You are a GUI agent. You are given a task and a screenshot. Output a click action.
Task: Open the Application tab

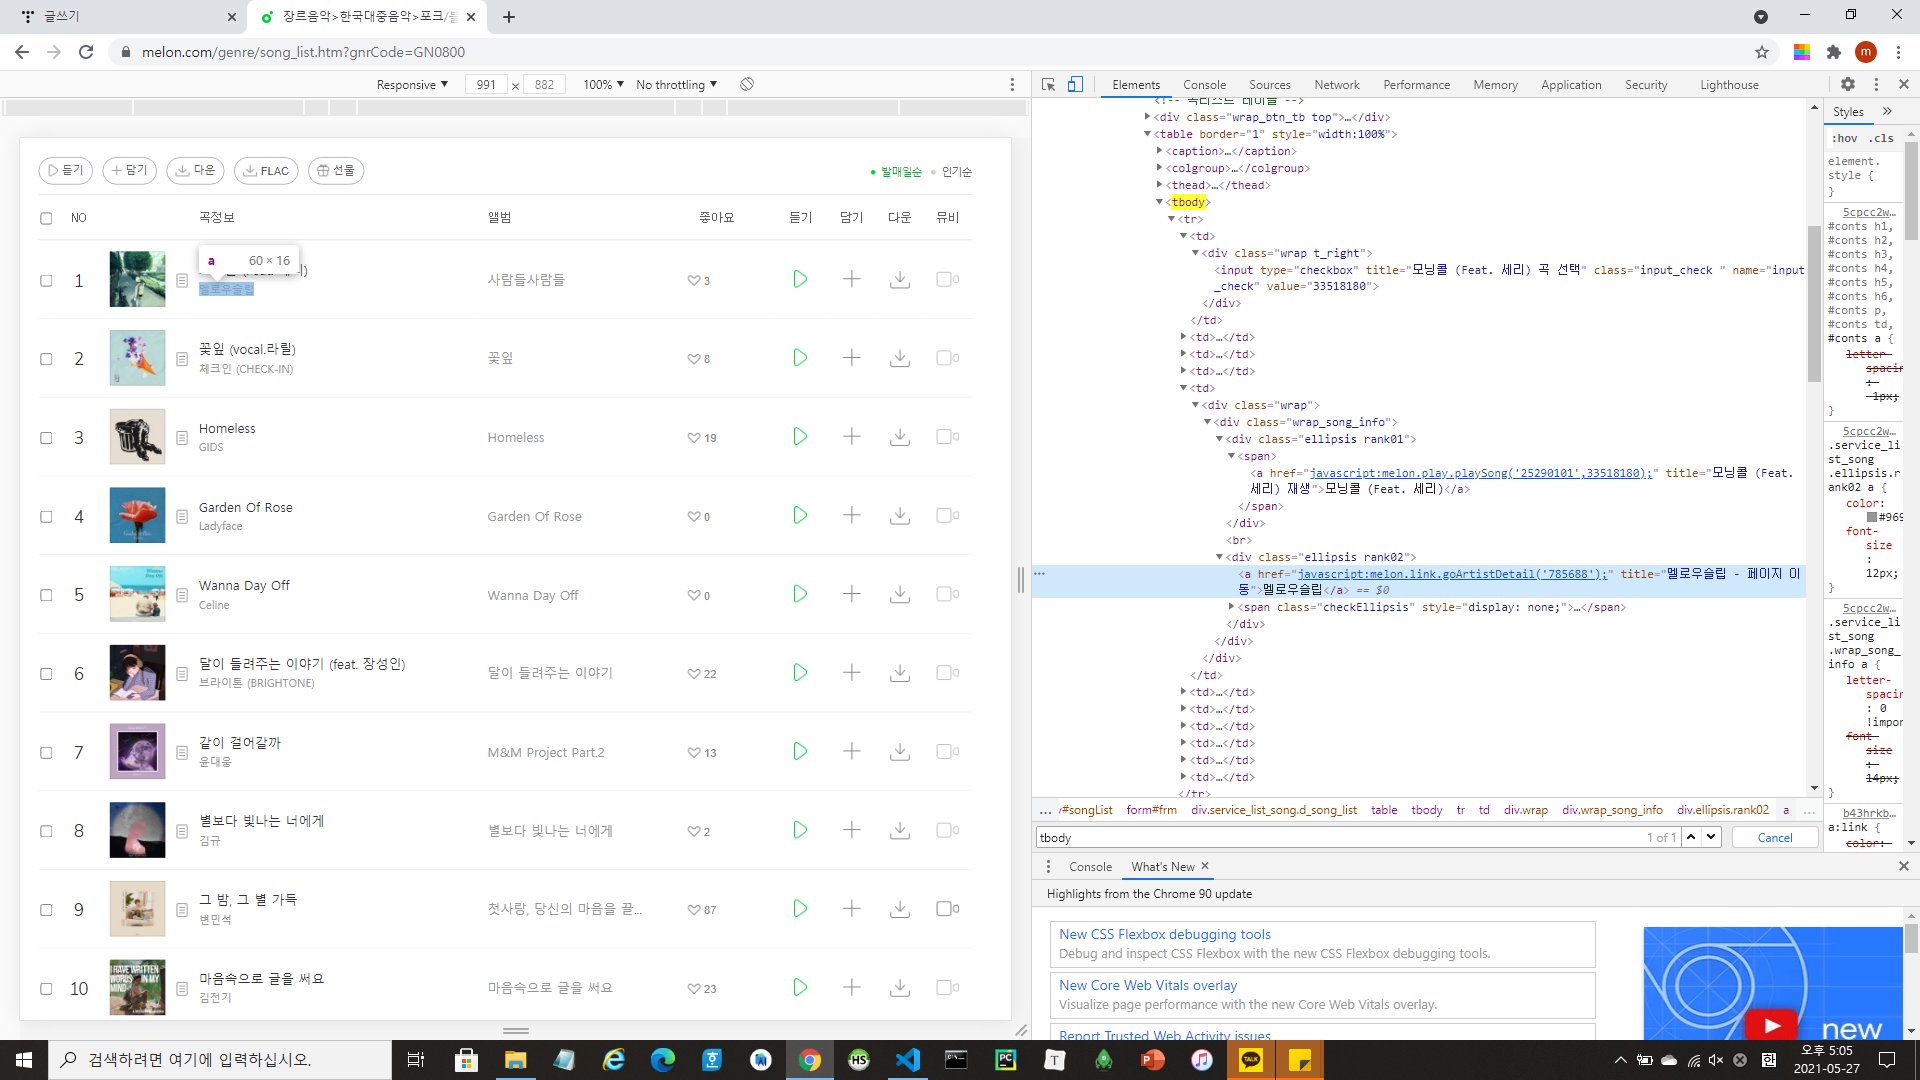pos(1571,85)
